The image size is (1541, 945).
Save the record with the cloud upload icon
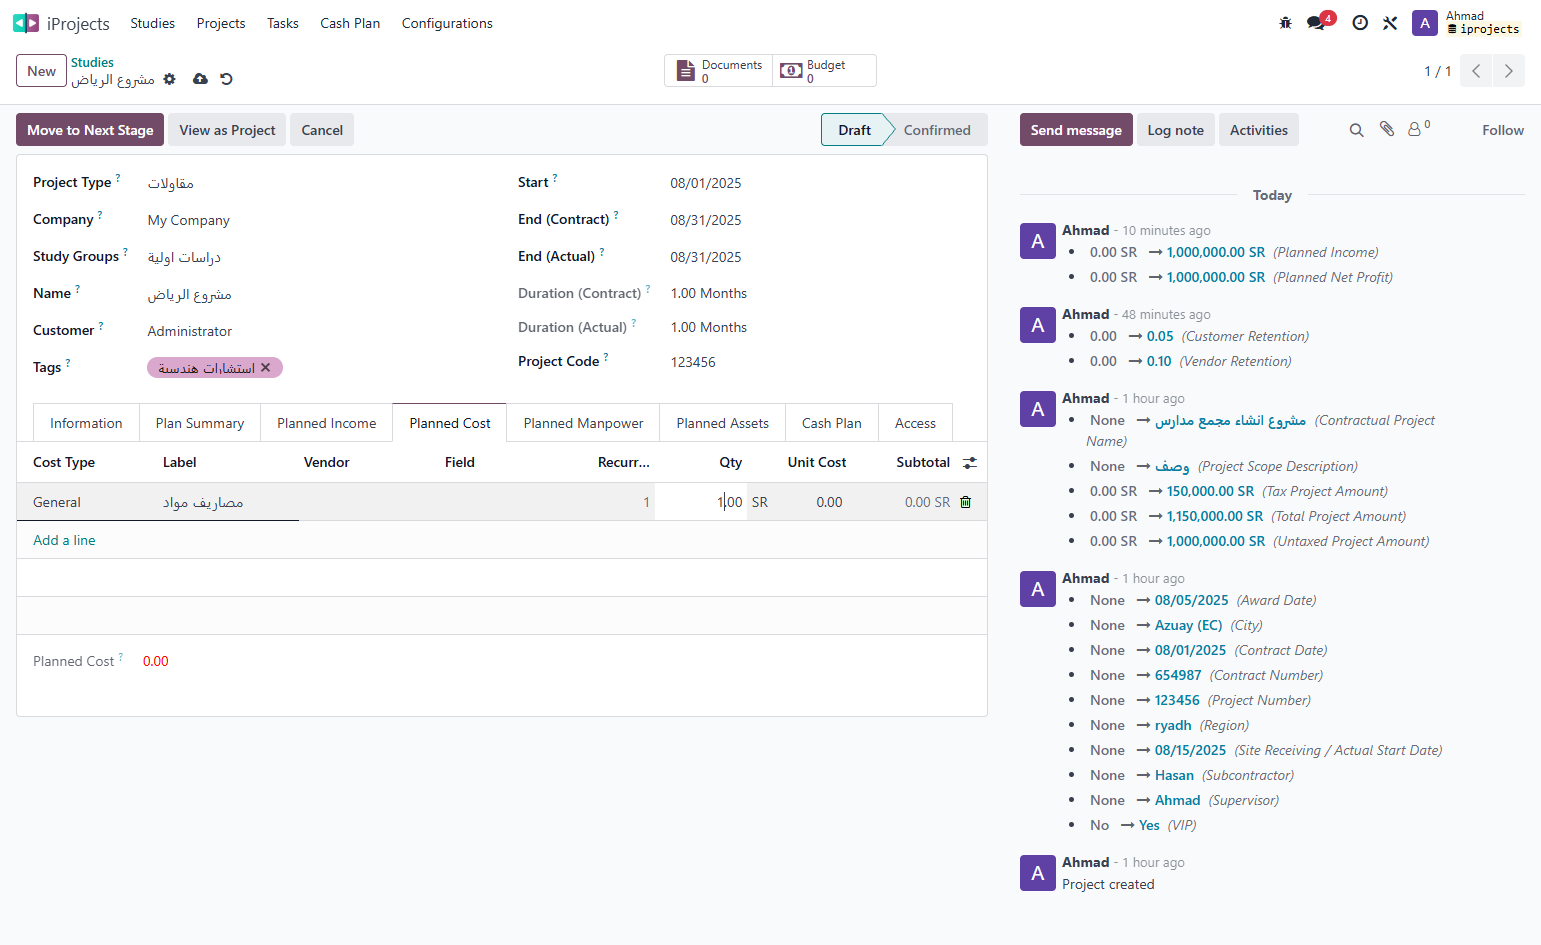[x=200, y=79]
